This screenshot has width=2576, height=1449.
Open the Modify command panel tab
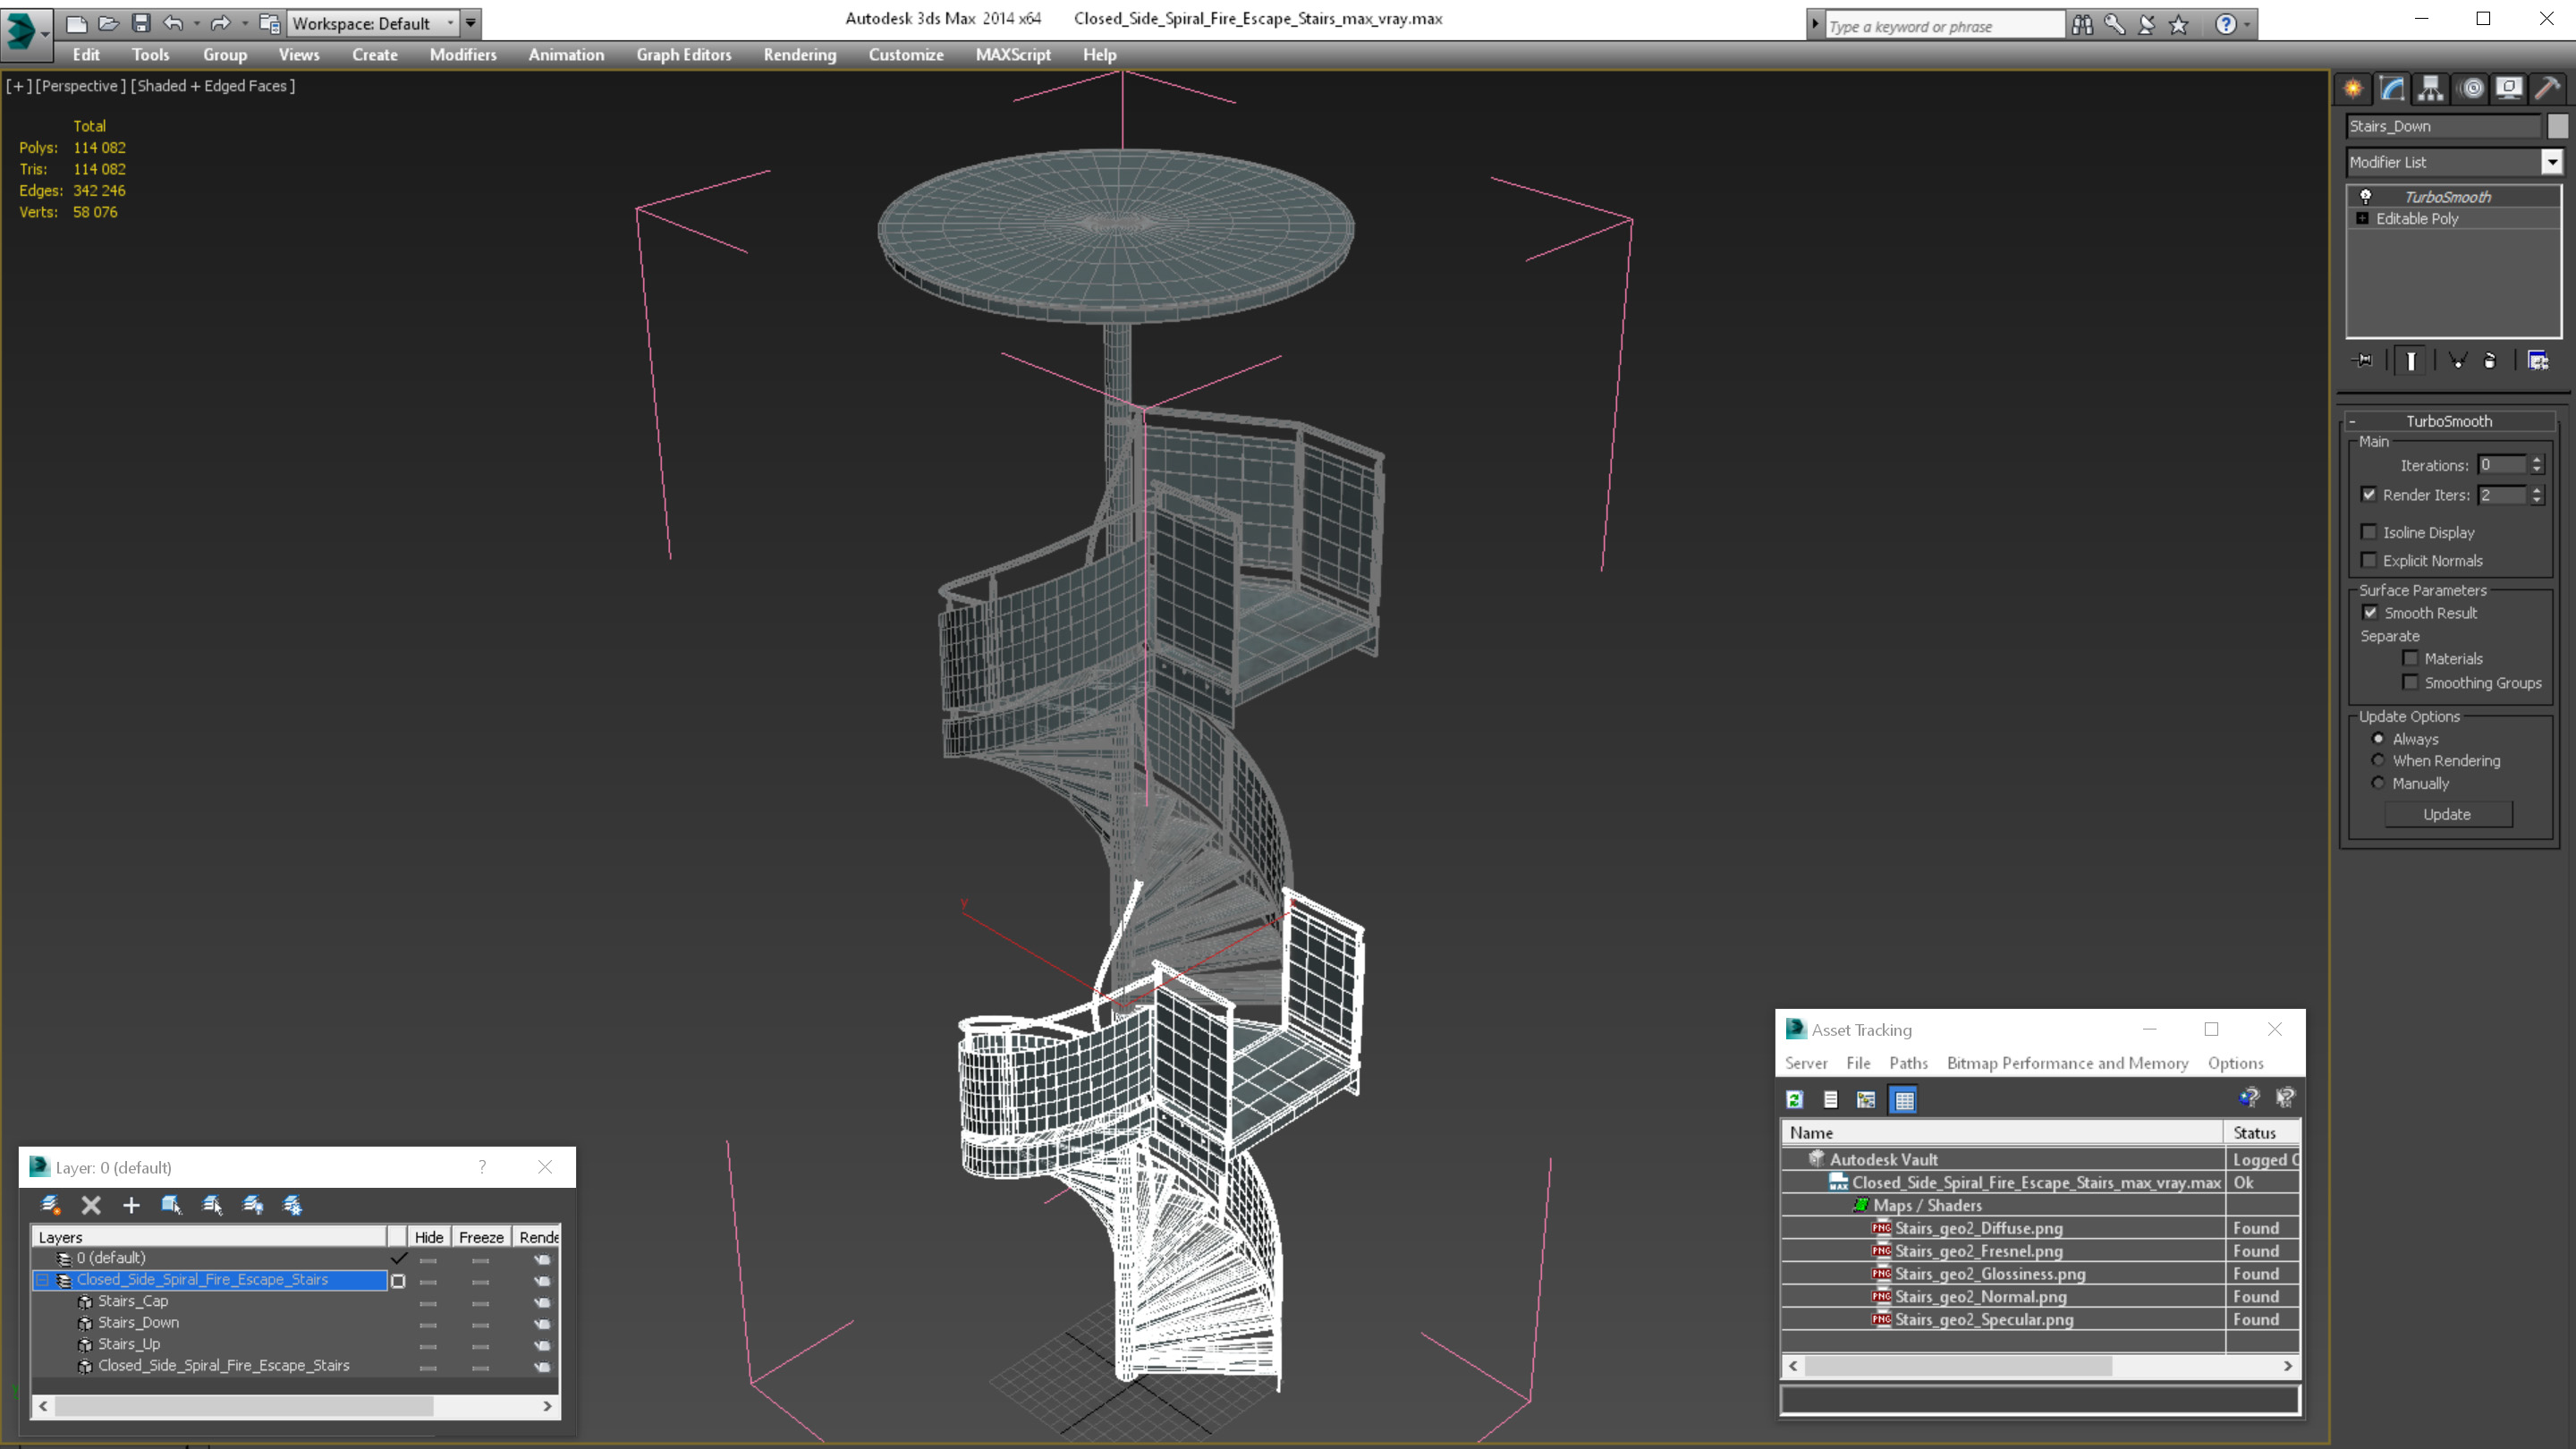coord(2392,88)
